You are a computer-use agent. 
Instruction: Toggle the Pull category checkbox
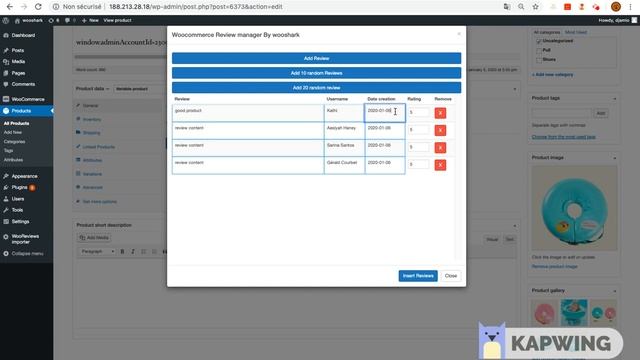pos(538,50)
